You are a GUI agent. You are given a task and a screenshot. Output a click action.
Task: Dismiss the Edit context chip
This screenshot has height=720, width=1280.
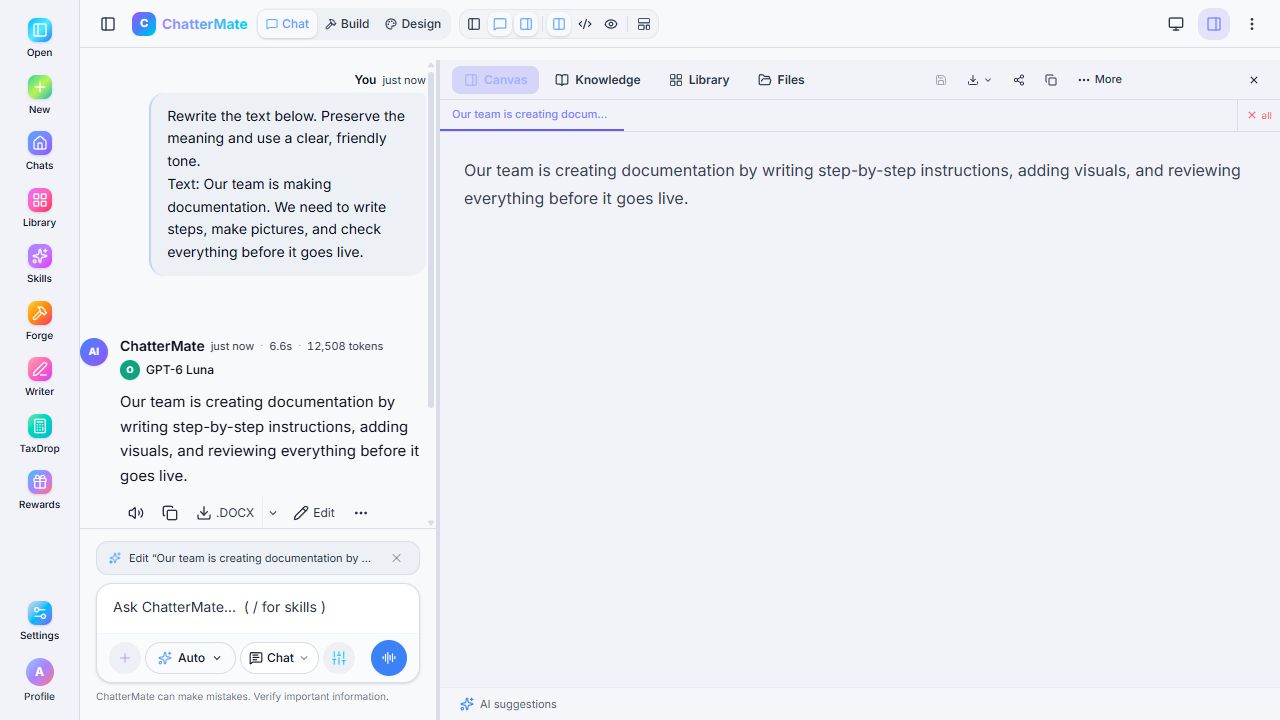[x=397, y=558]
